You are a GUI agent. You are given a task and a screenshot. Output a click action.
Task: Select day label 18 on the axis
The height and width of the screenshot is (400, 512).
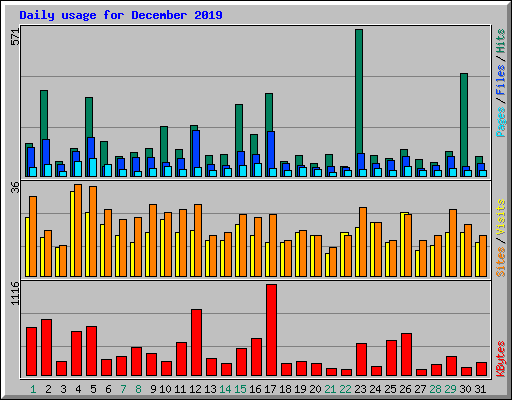tap(285, 389)
